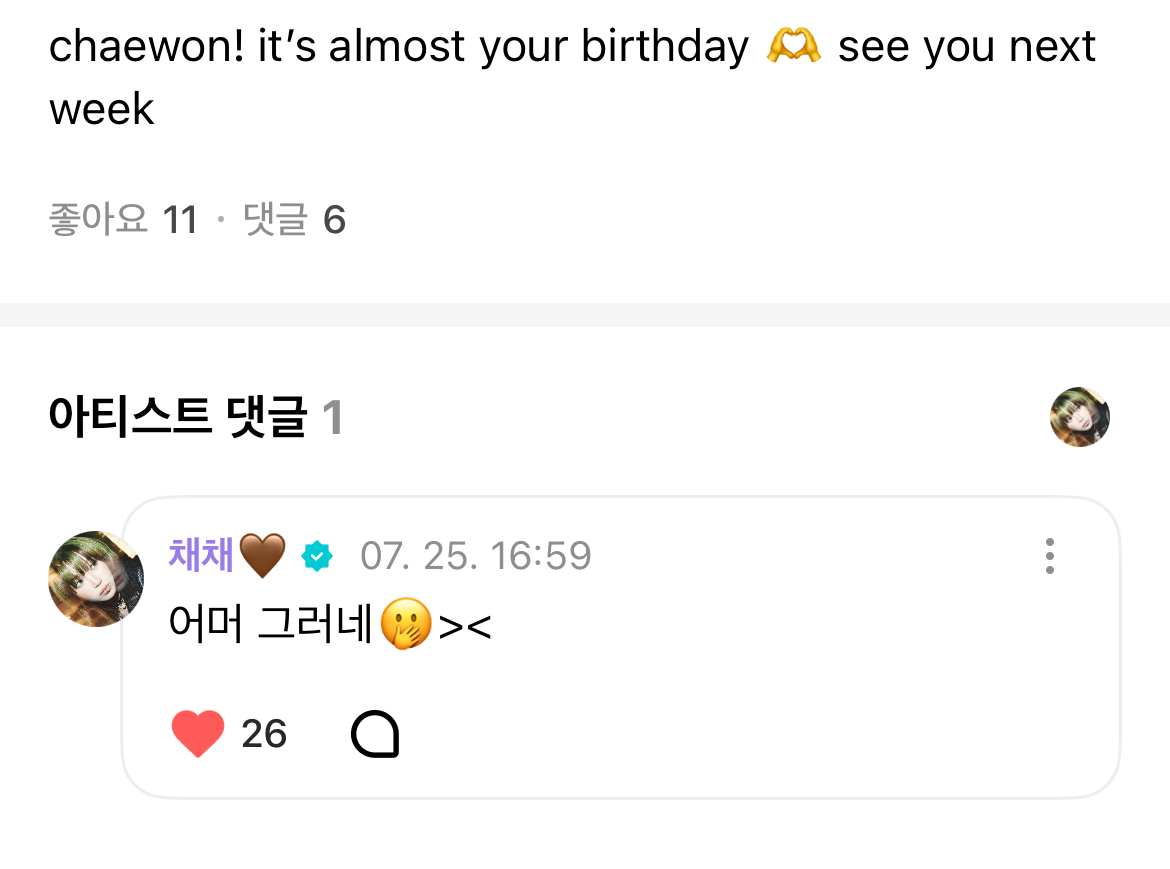Tap the "><" text in the comment
Viewport: 1170px width, 869px height.
[465, 628]
